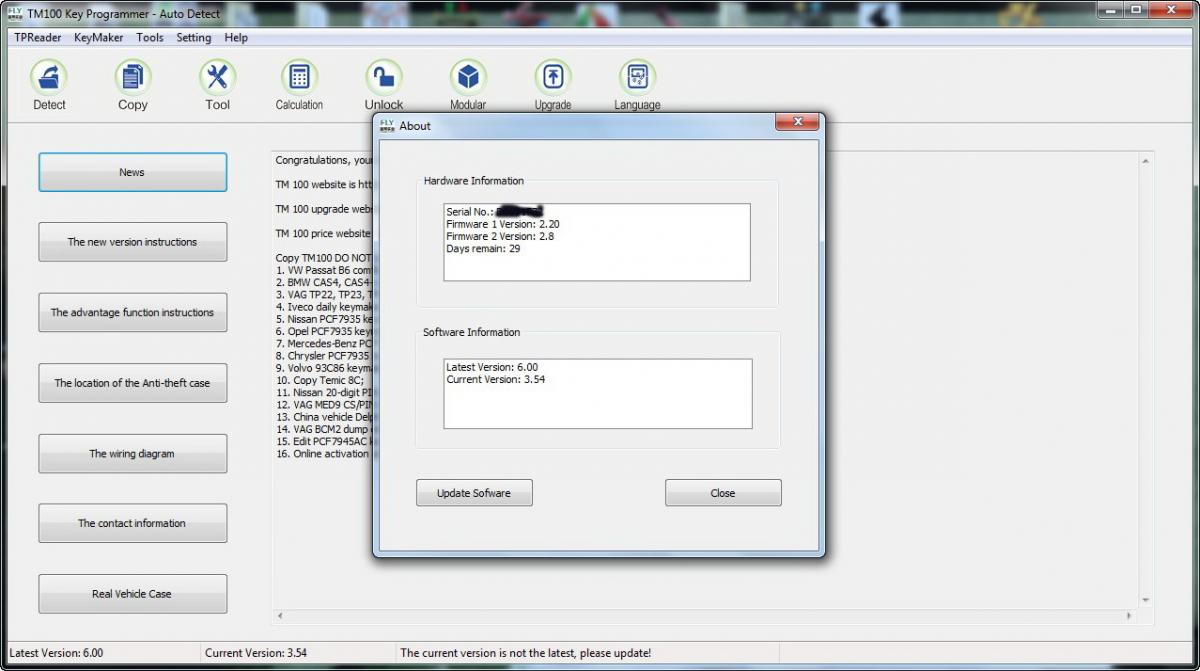
Task: Click news line '2. BMW CAS4'
Action: coord(324,282)
